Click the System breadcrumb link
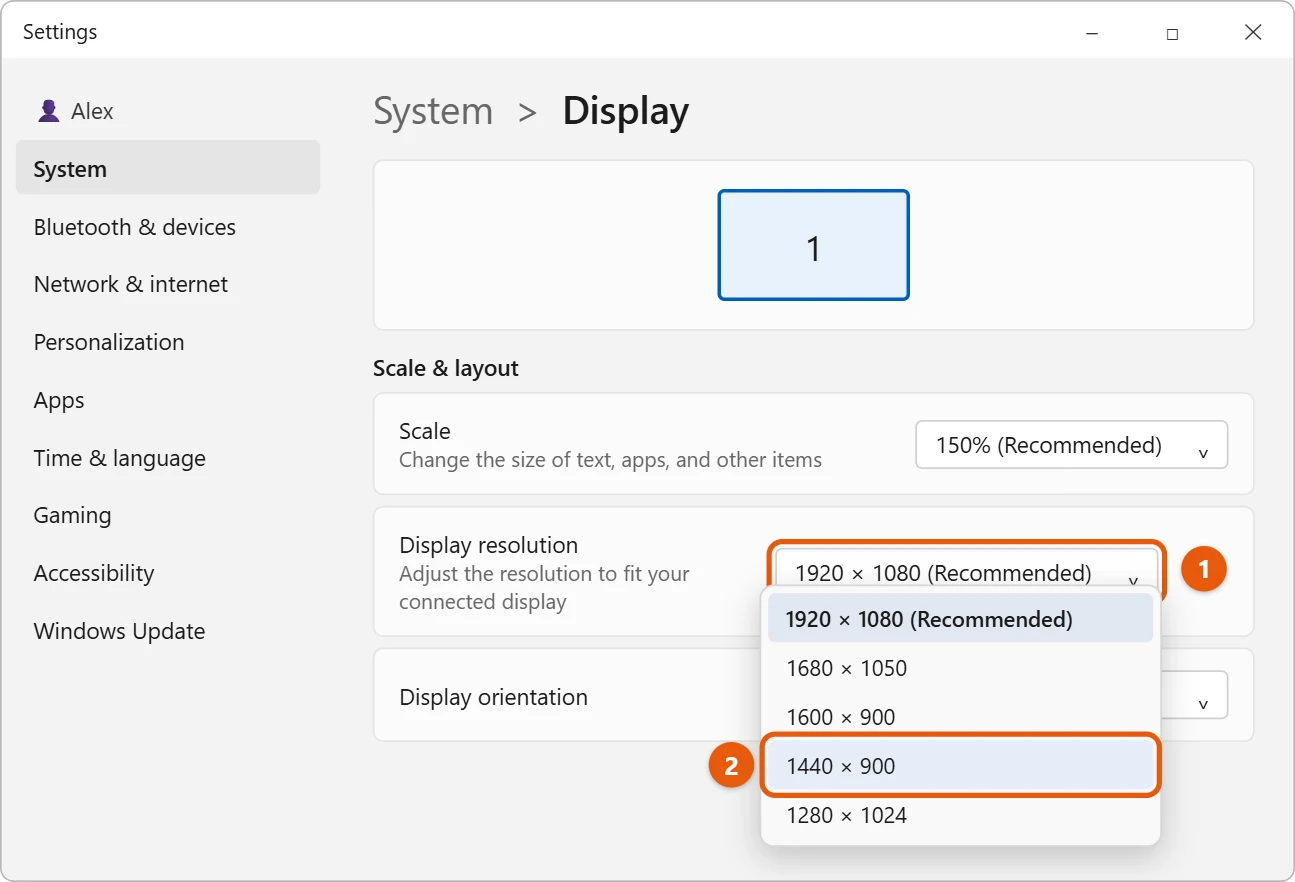 433,111
